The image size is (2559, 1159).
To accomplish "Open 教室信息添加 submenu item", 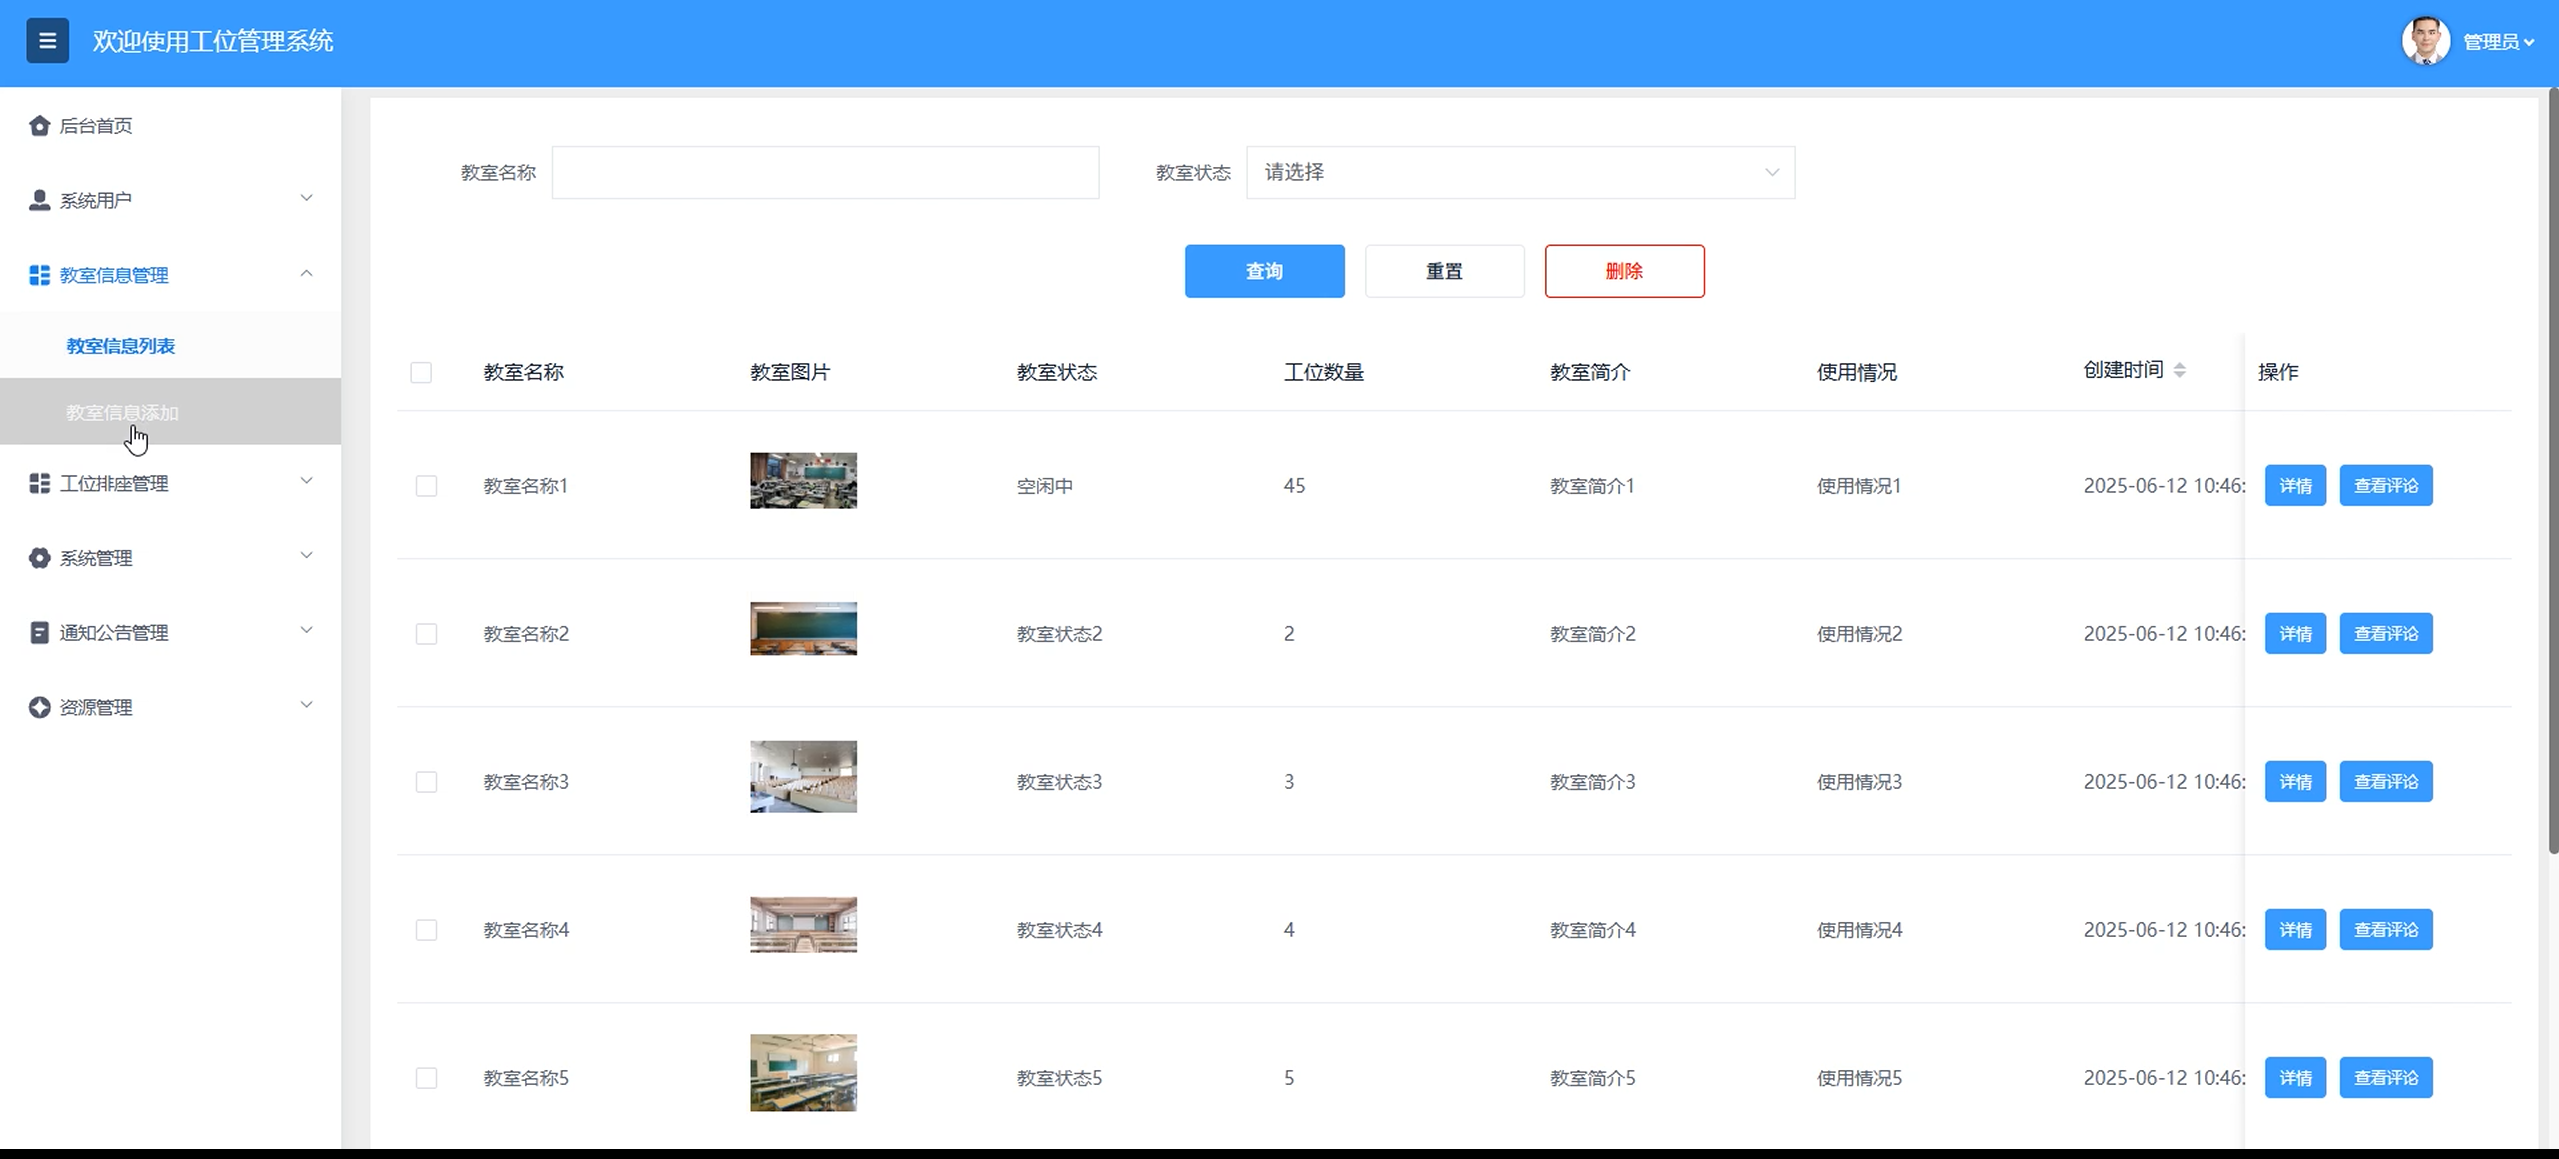I will tap(122, 412).
